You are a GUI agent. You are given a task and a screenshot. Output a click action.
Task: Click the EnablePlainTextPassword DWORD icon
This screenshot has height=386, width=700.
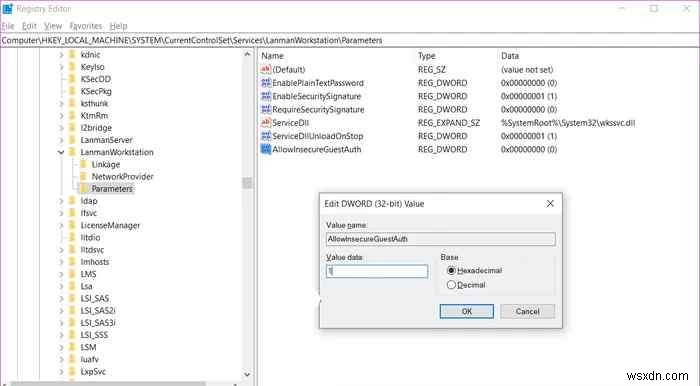click(x=266, y=83)
